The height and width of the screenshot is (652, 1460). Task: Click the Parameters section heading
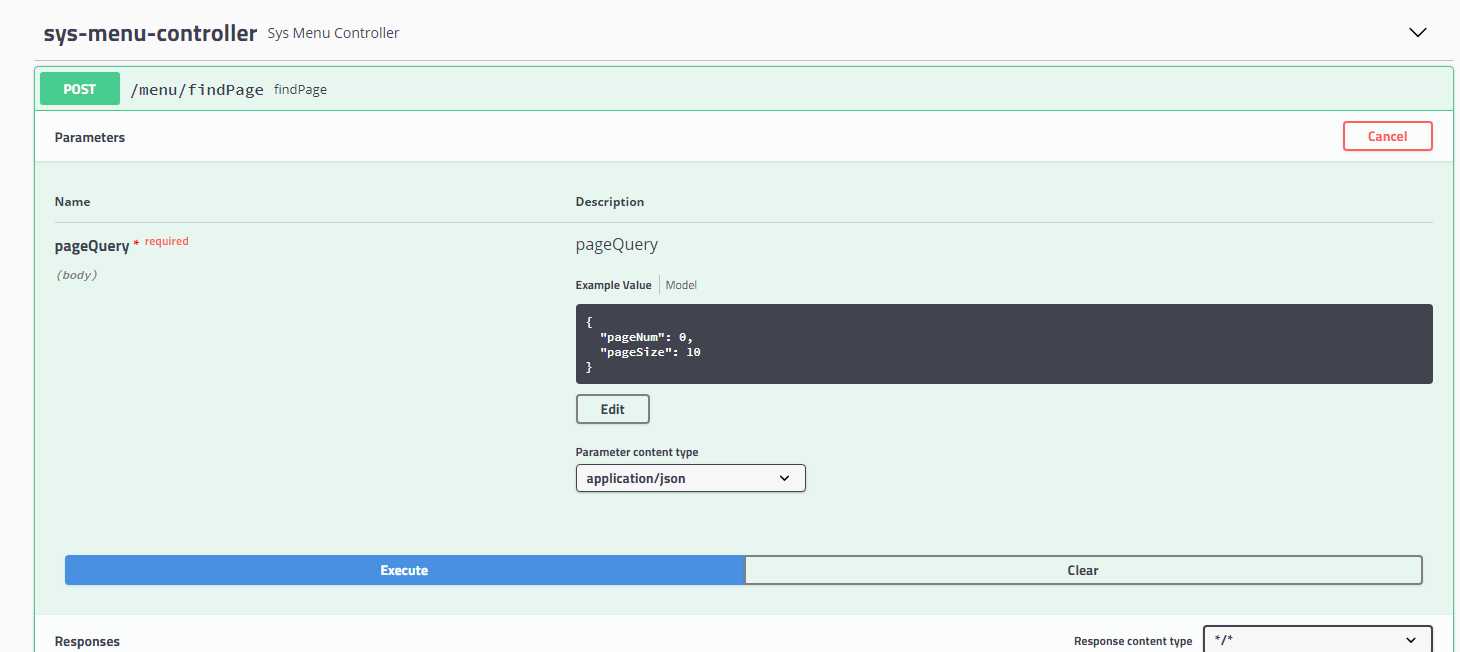click(x=90, y=137)
